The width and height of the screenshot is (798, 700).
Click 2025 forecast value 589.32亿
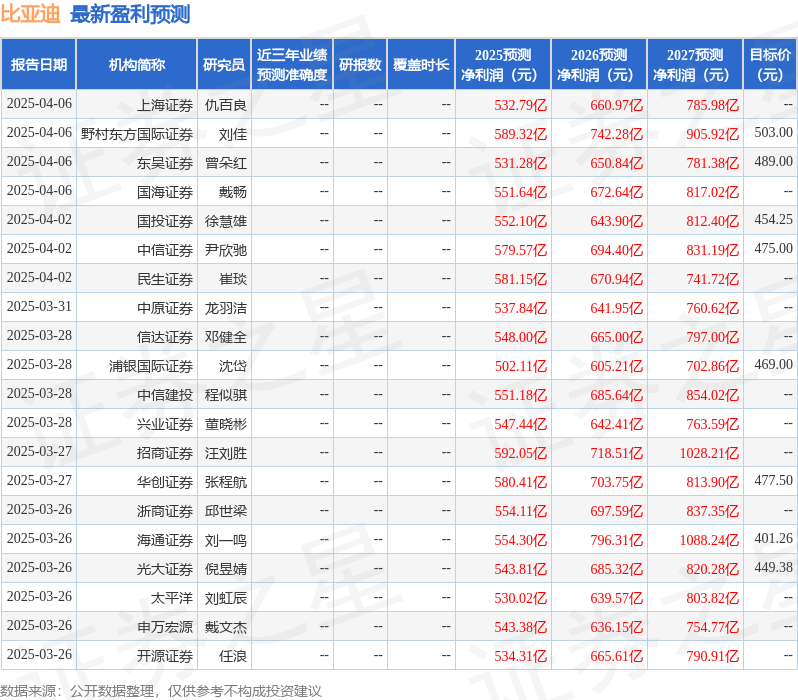[521, 134]
